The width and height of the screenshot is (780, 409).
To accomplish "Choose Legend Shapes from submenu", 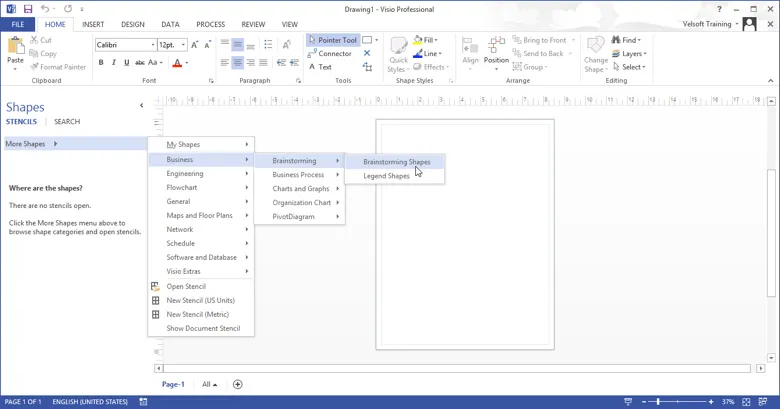I will tap(394, 176).
